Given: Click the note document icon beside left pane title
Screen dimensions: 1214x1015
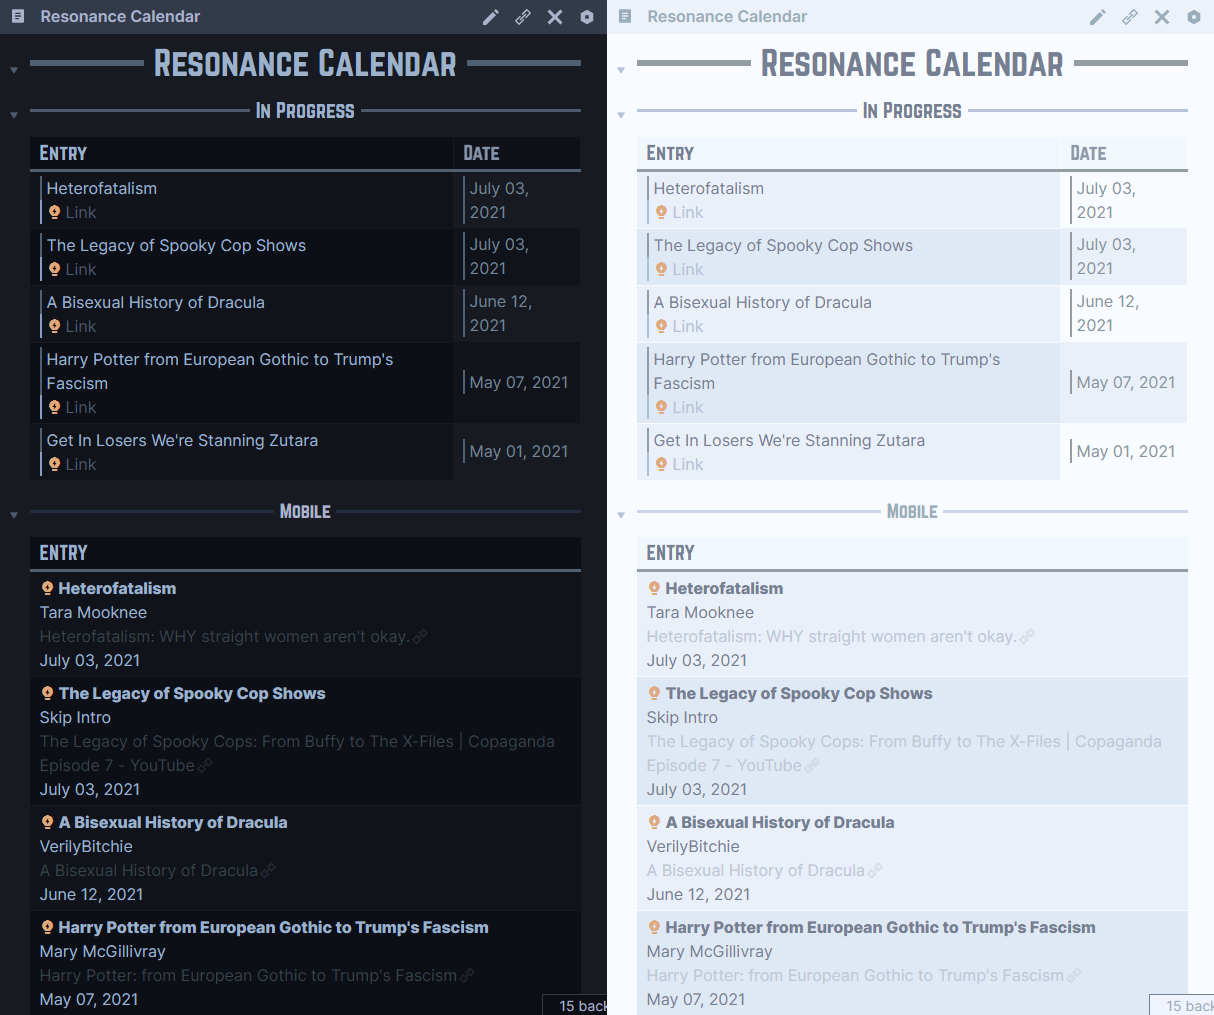Looking at the screenshot, I should (x=17, y=16).
